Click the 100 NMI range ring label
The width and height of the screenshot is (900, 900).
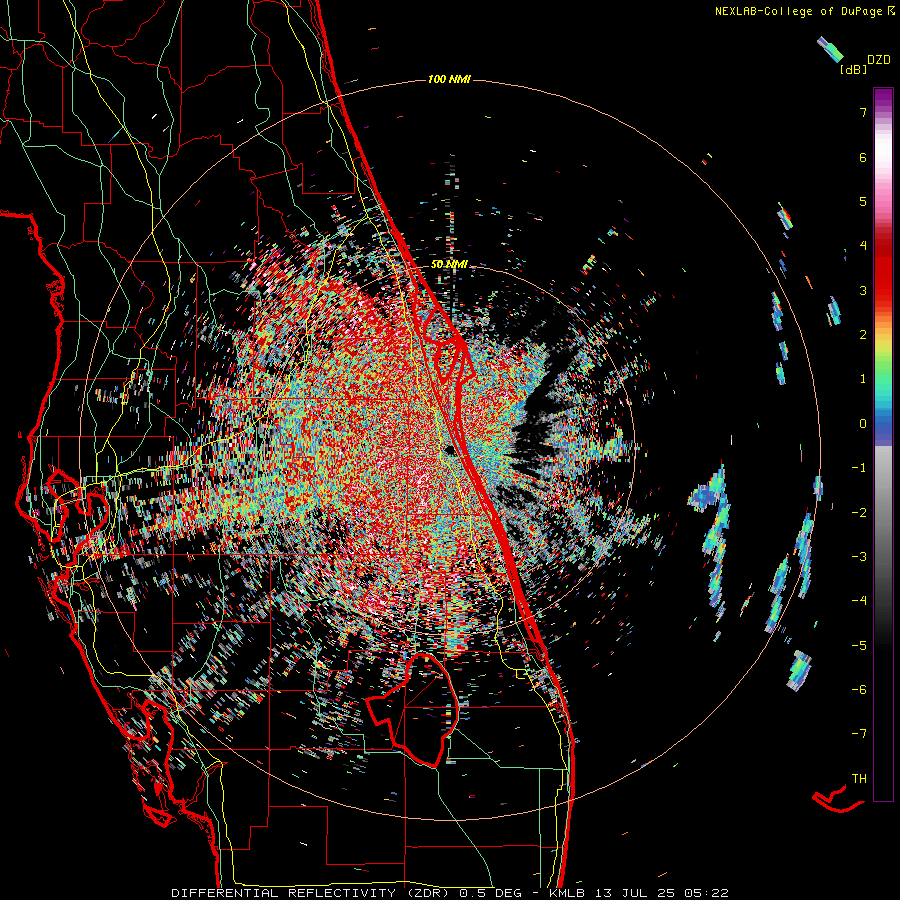pyautogui.click(x=449, y=79)
